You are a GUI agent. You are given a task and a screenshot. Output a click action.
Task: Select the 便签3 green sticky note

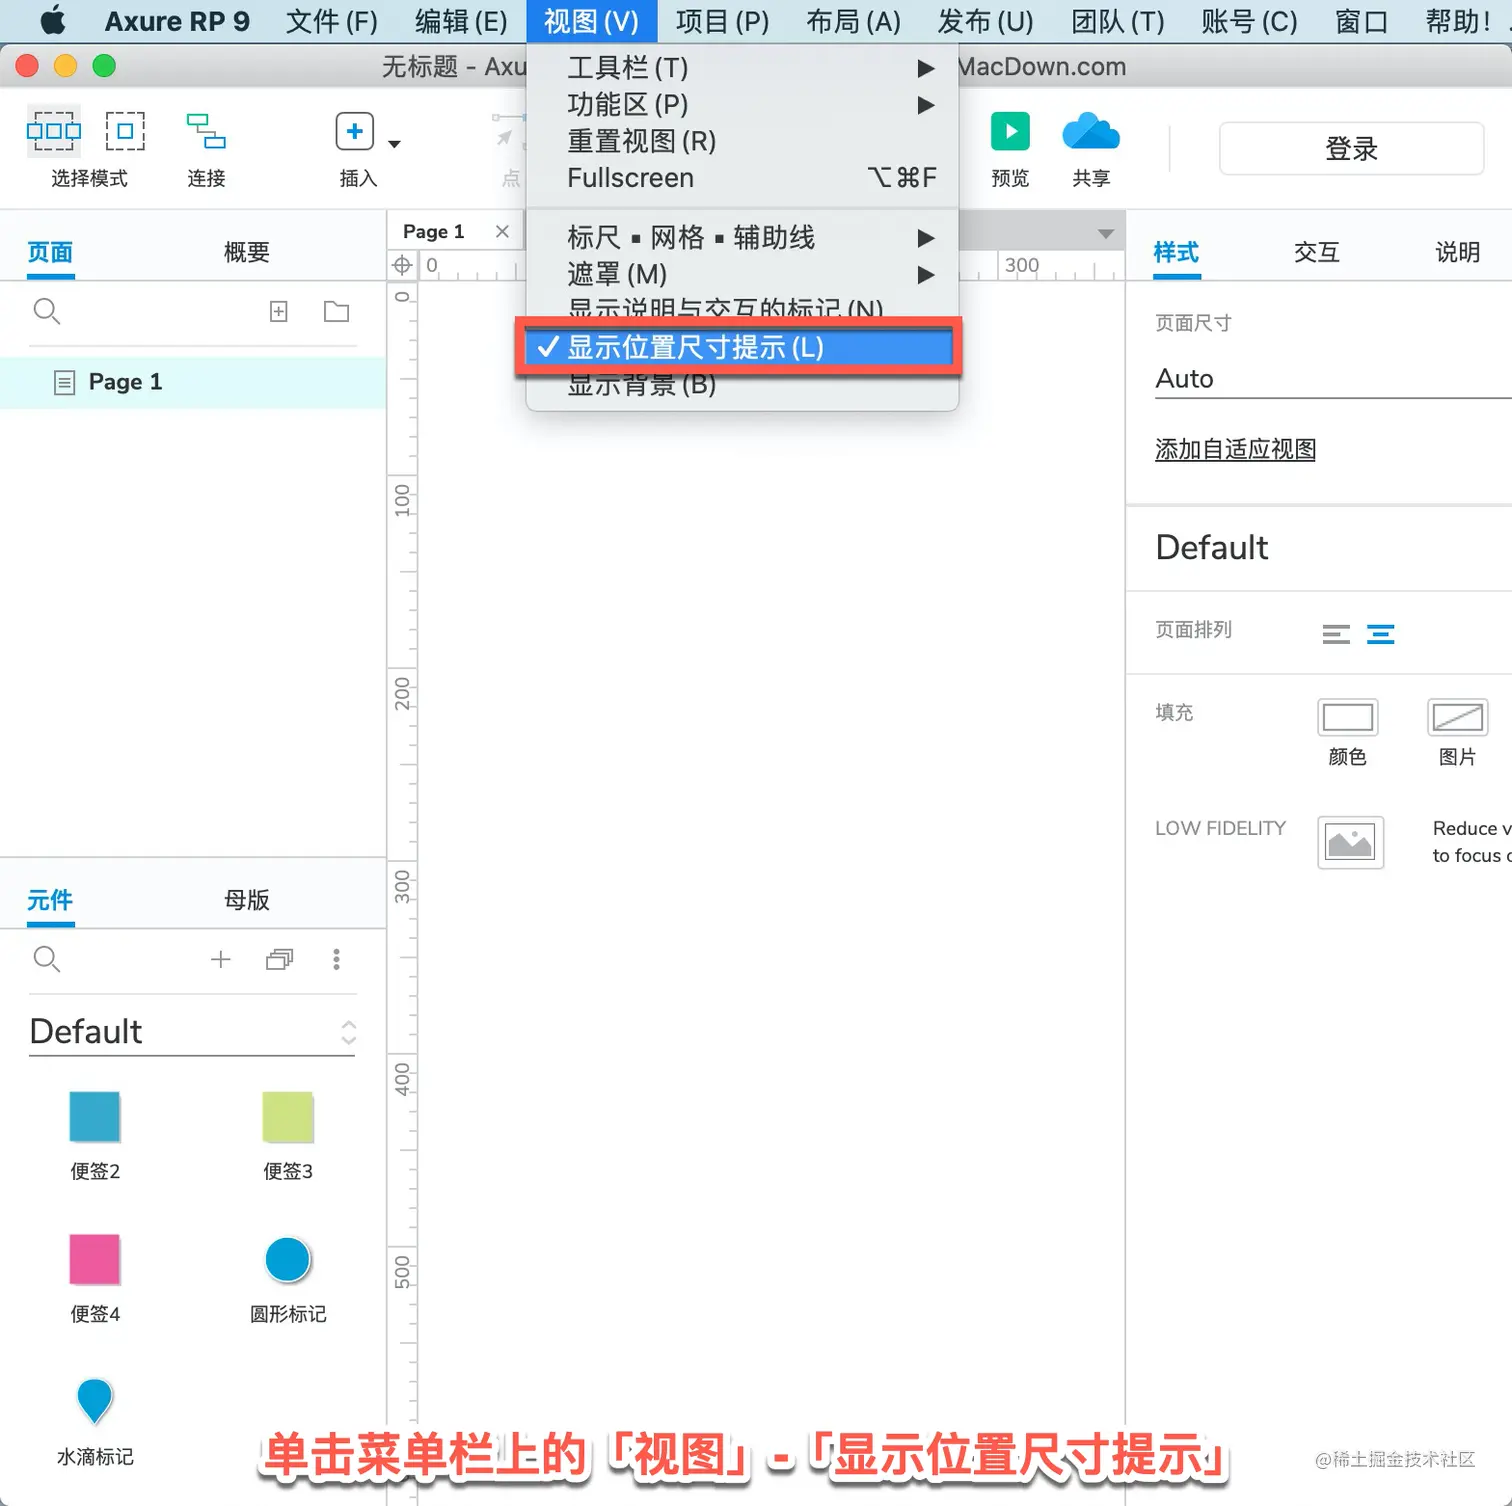point(288,1117)
